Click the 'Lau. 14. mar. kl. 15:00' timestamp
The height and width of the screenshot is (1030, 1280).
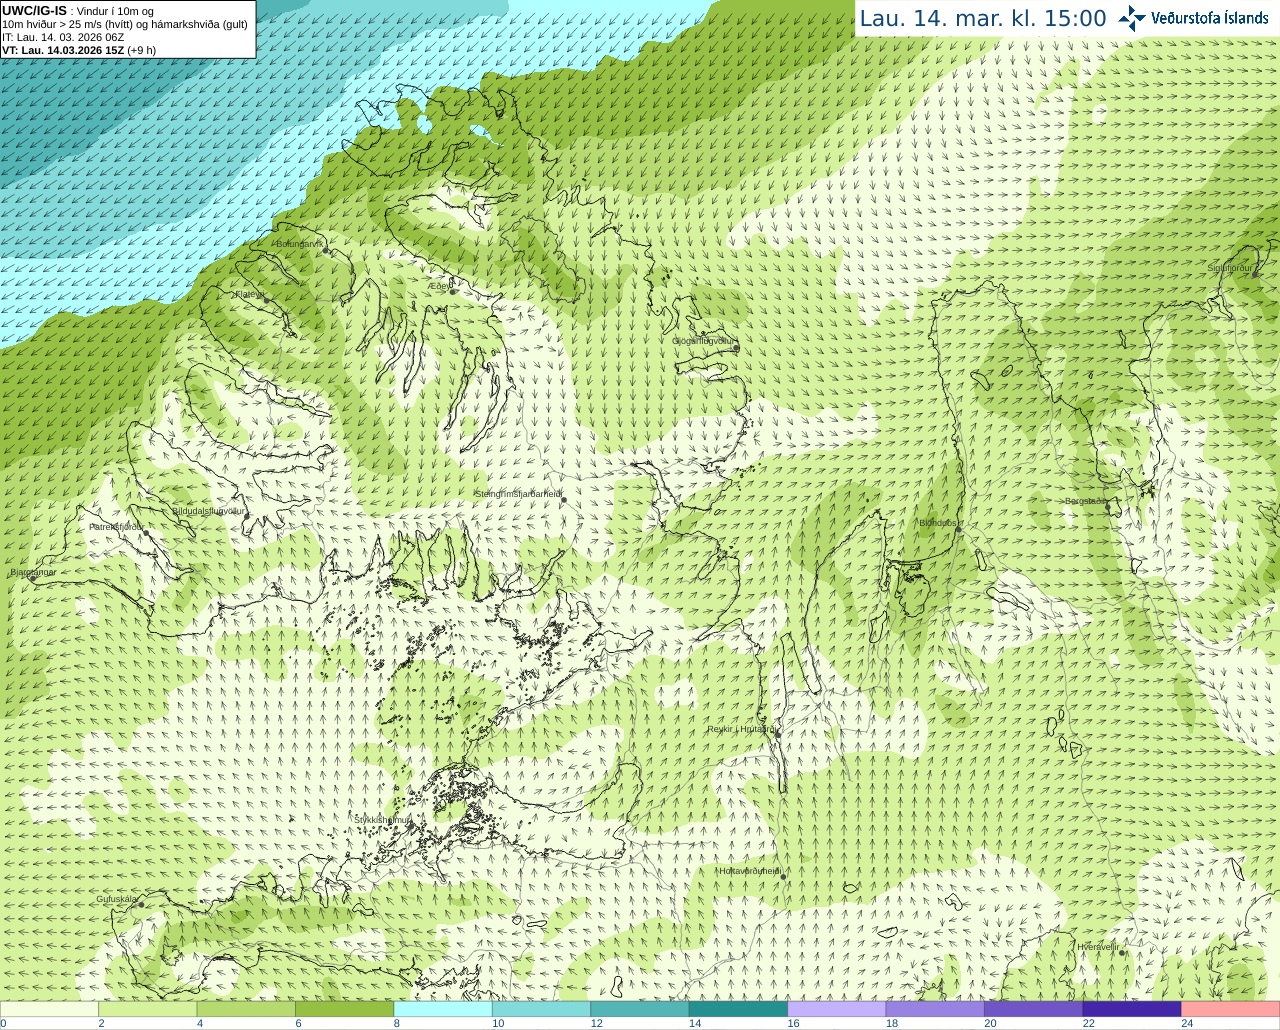click(983, 18)
